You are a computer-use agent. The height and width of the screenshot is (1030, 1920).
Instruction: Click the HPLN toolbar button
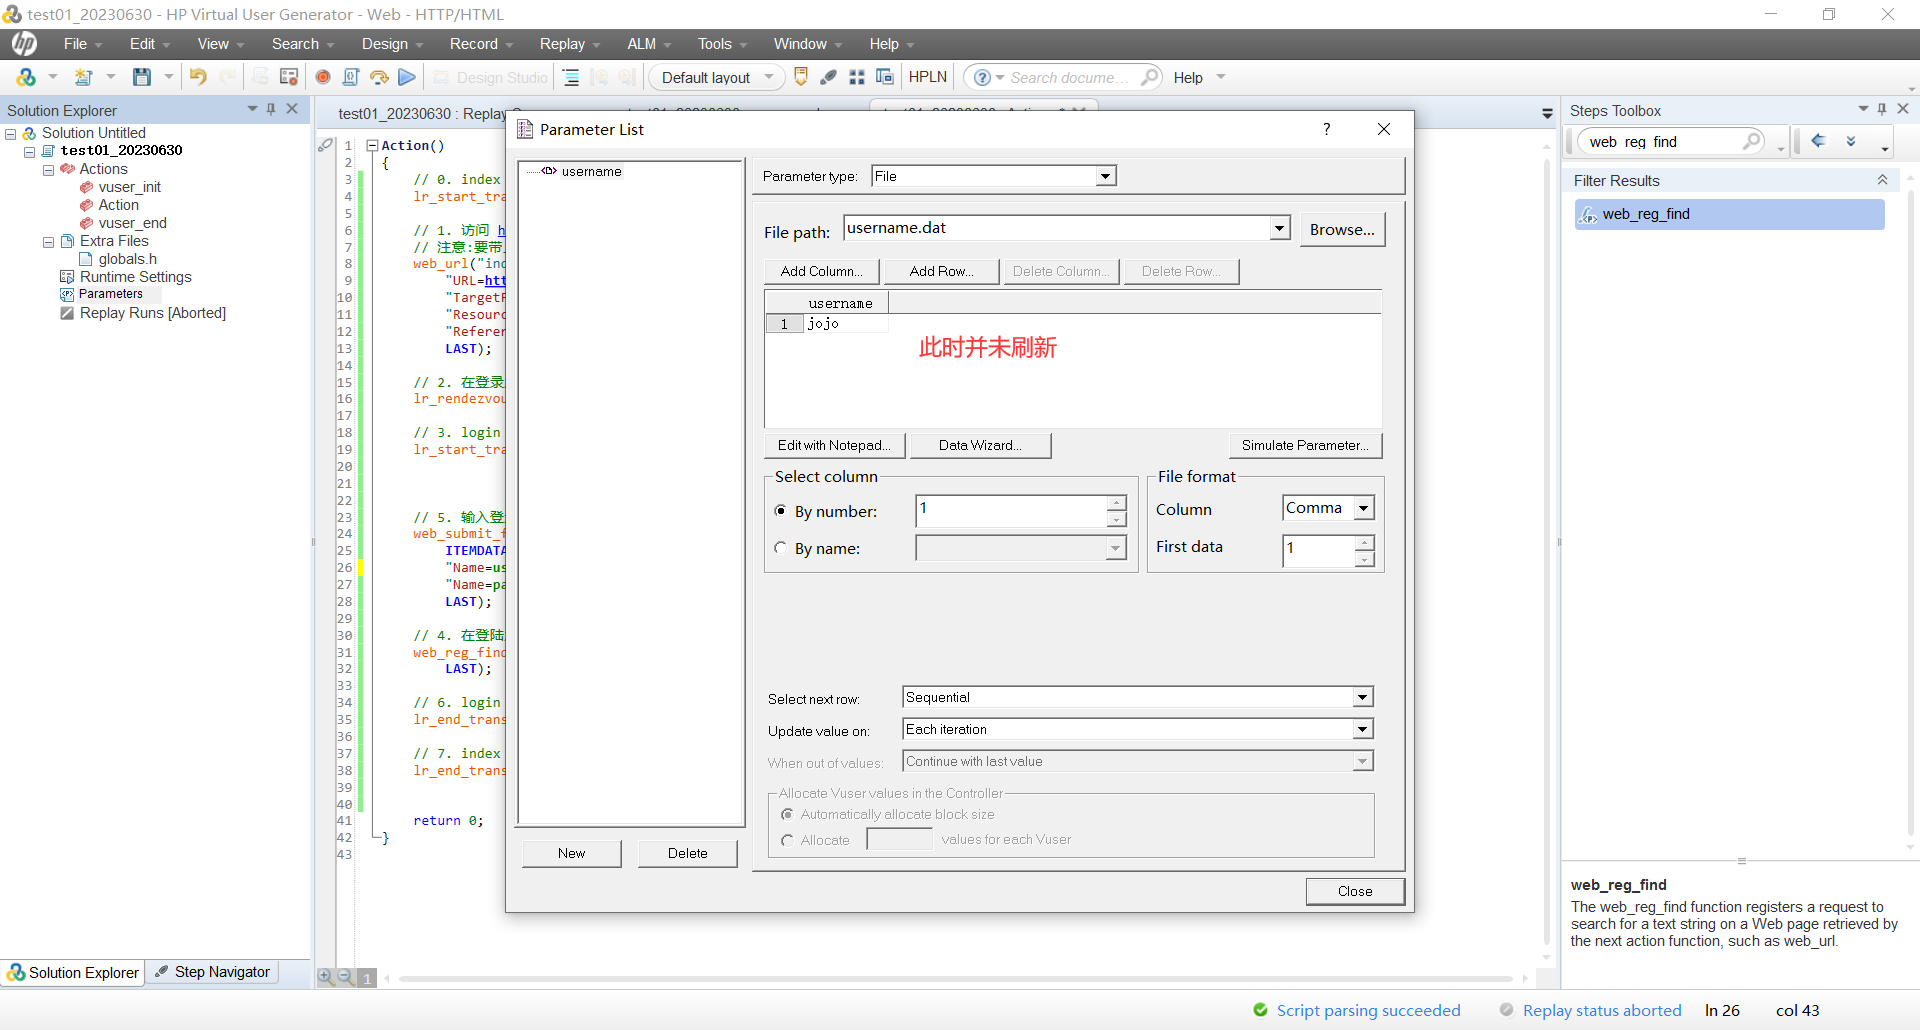tap(928, 77)
